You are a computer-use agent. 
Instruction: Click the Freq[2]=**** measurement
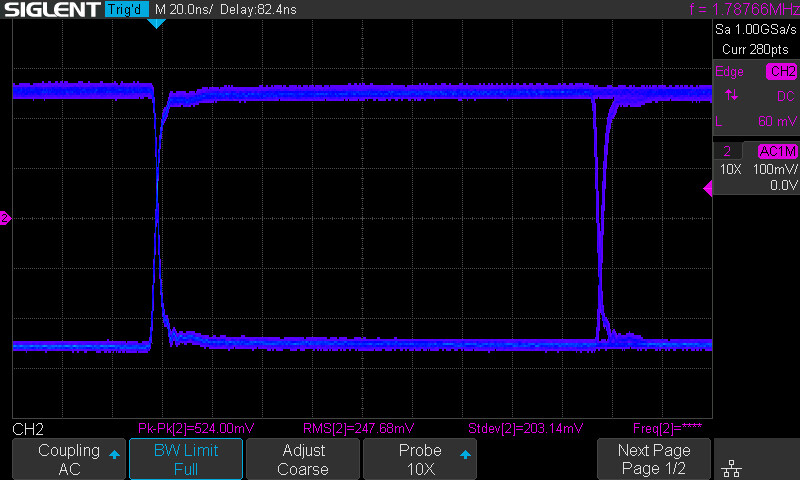[x=667, y=428]
